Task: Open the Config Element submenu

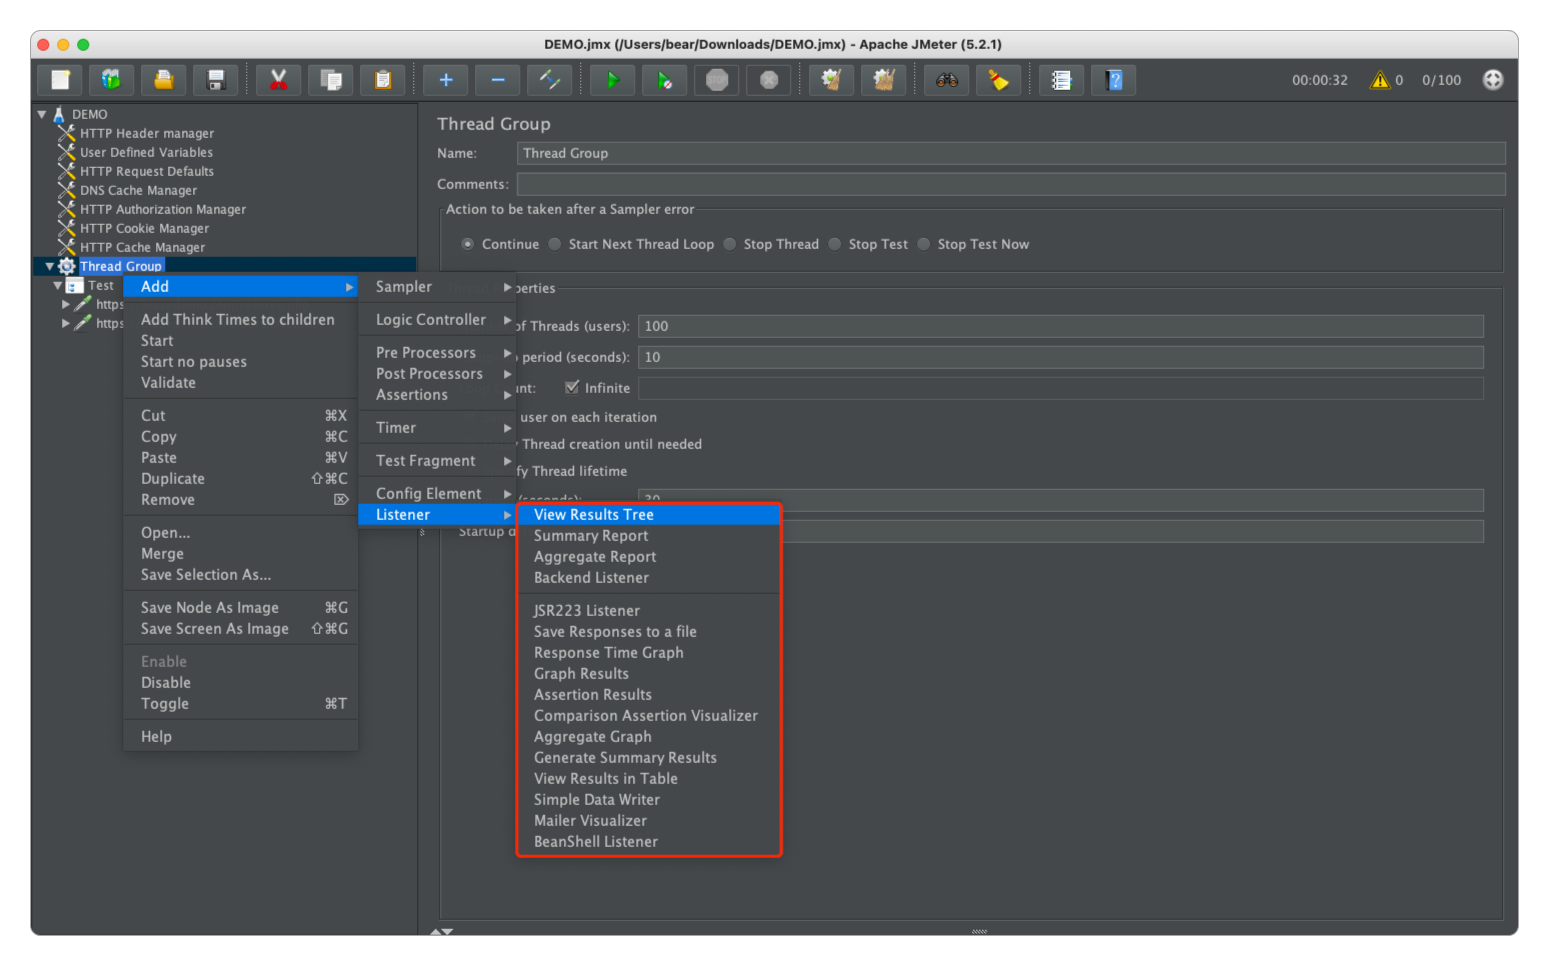Action: click(x=437, y=494)
